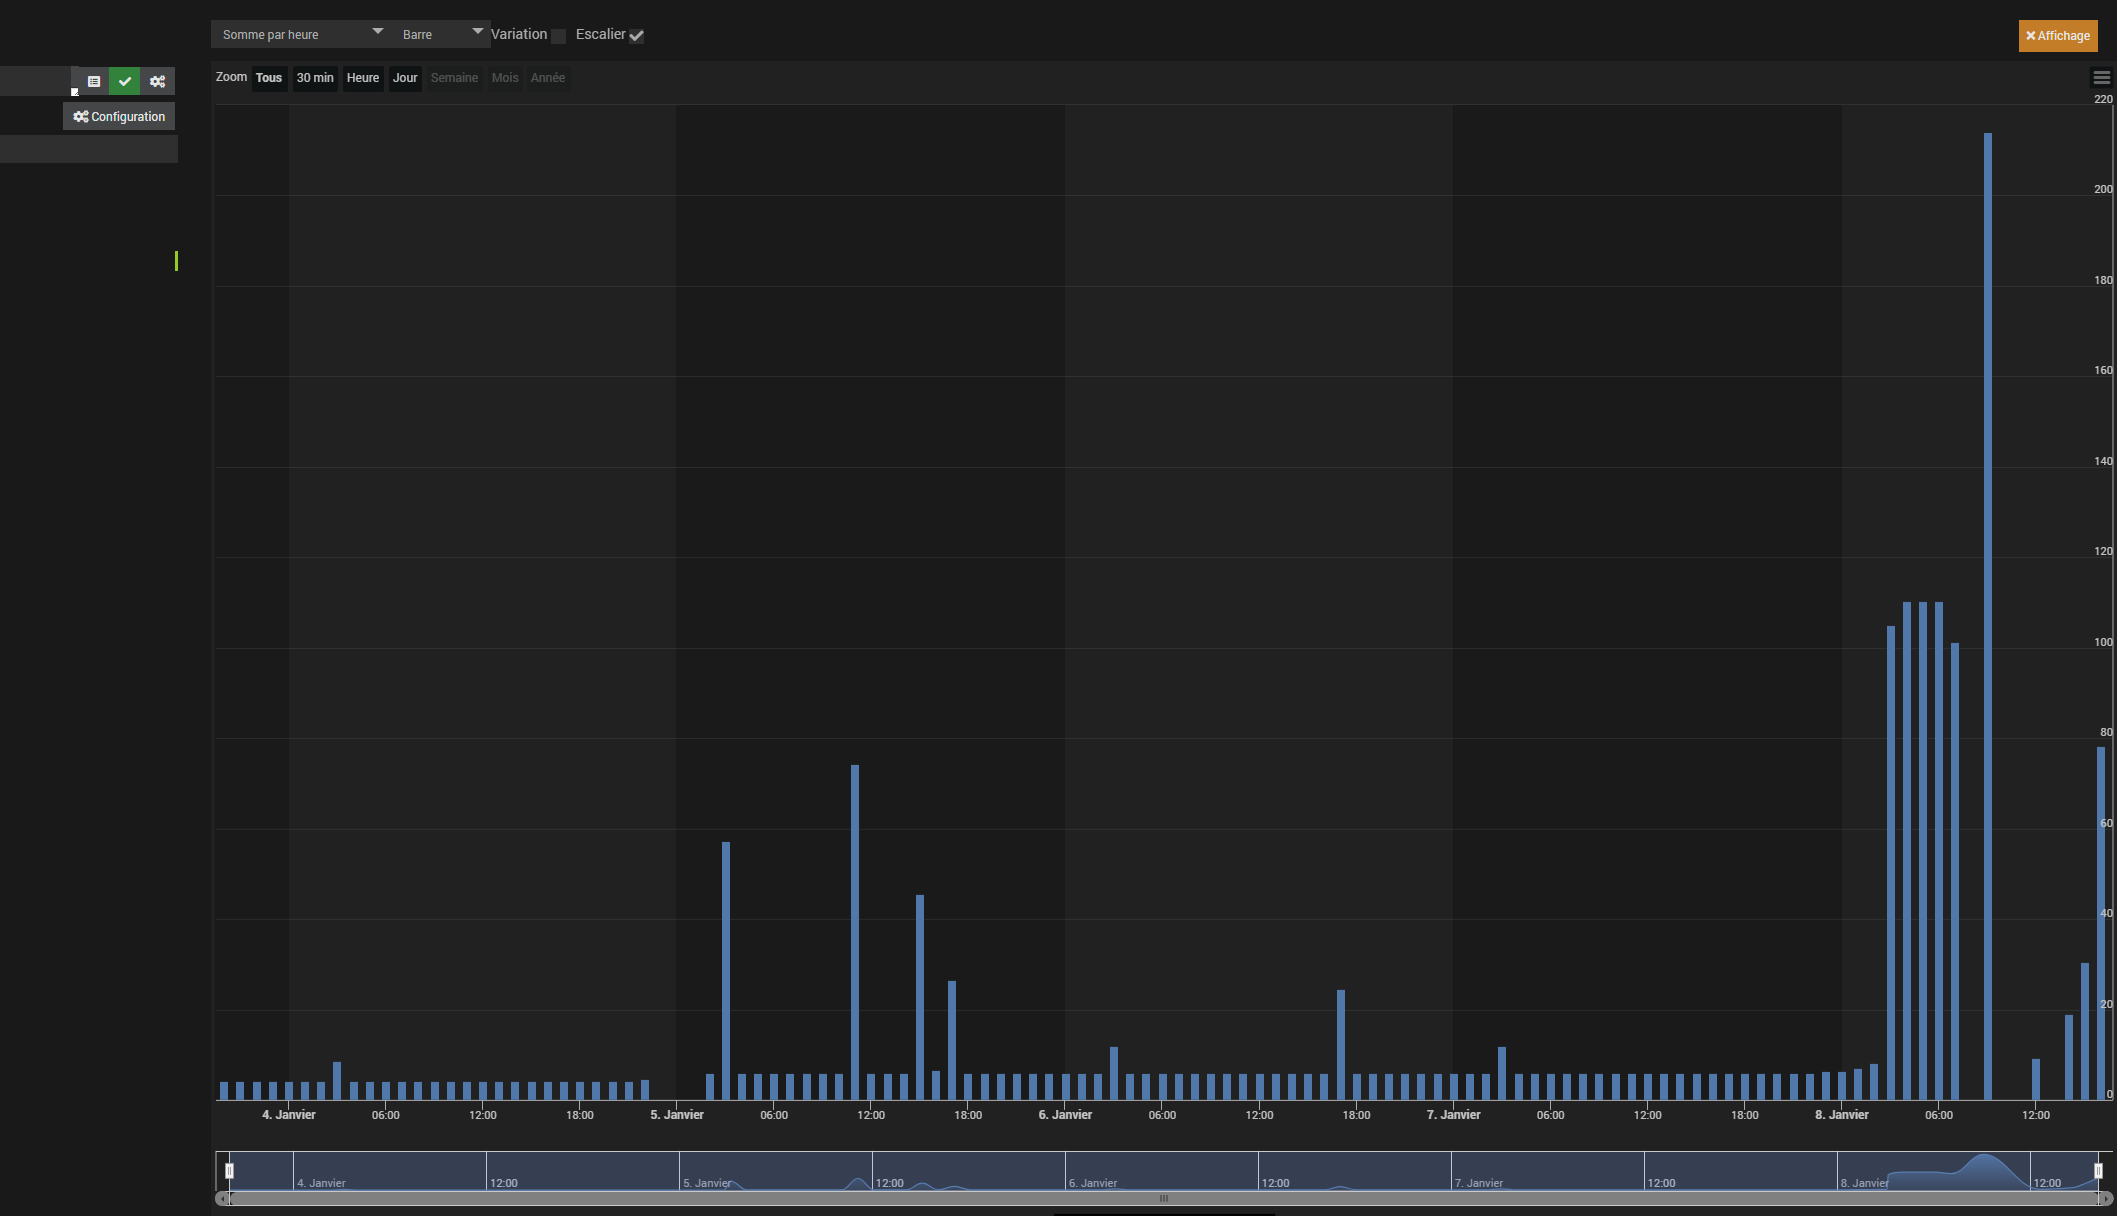The image size is (2117, 1216).
Task: Click scrollbar left arrow
Action: (x=222, y=1198)
